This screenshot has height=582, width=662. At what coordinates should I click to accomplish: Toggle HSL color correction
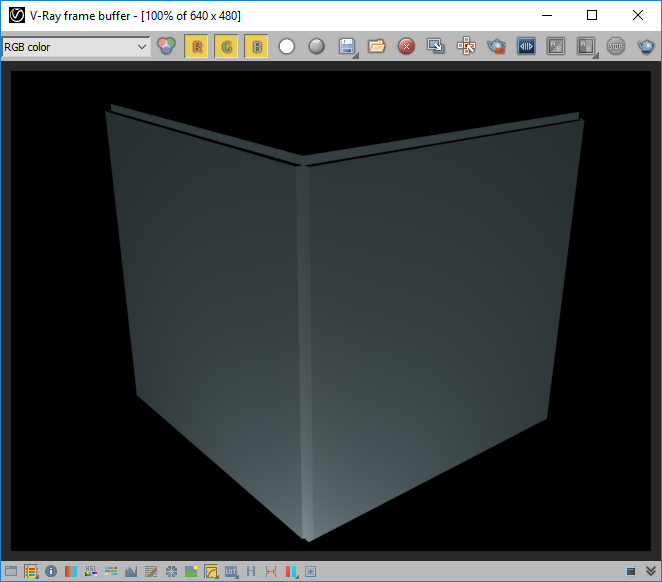pyautogui.click(x=91, y=571)
